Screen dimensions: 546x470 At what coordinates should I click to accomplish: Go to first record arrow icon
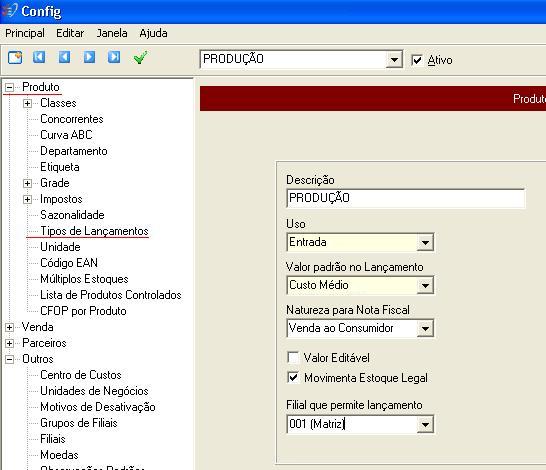pos(39,57)
